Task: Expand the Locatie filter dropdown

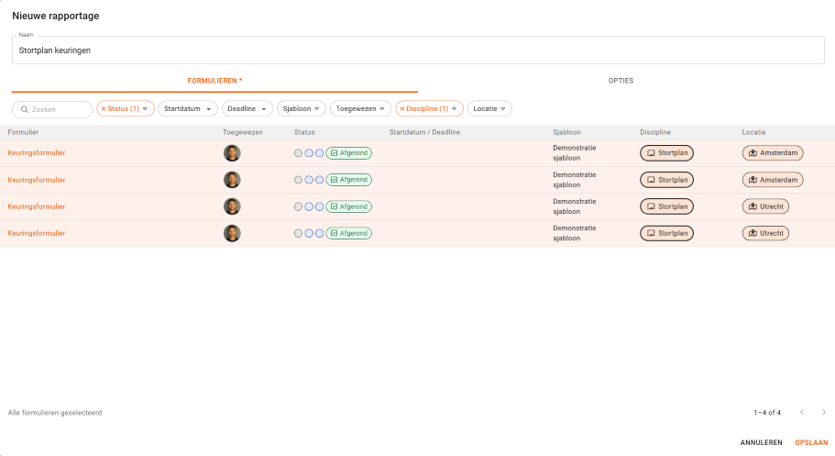Action: pyautogui.click(x=490, y=109)
